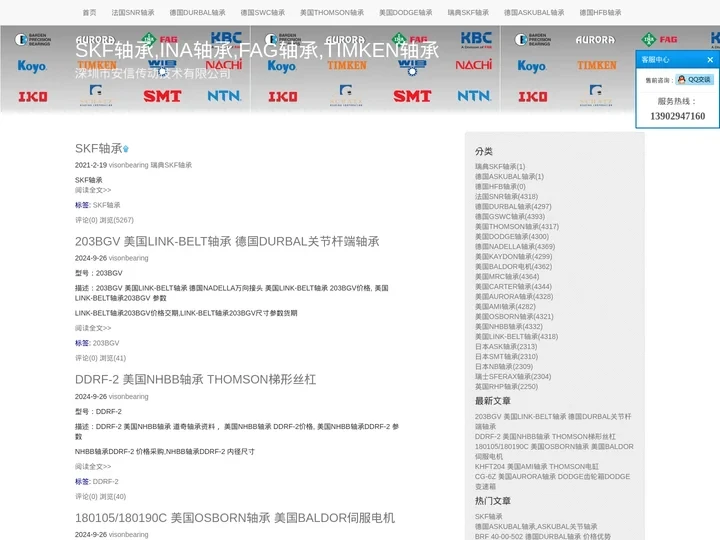Click 阅读全文>> under the SKF轴承 post
The width and height of the screenshot is (720, 540).
(93, 190)
